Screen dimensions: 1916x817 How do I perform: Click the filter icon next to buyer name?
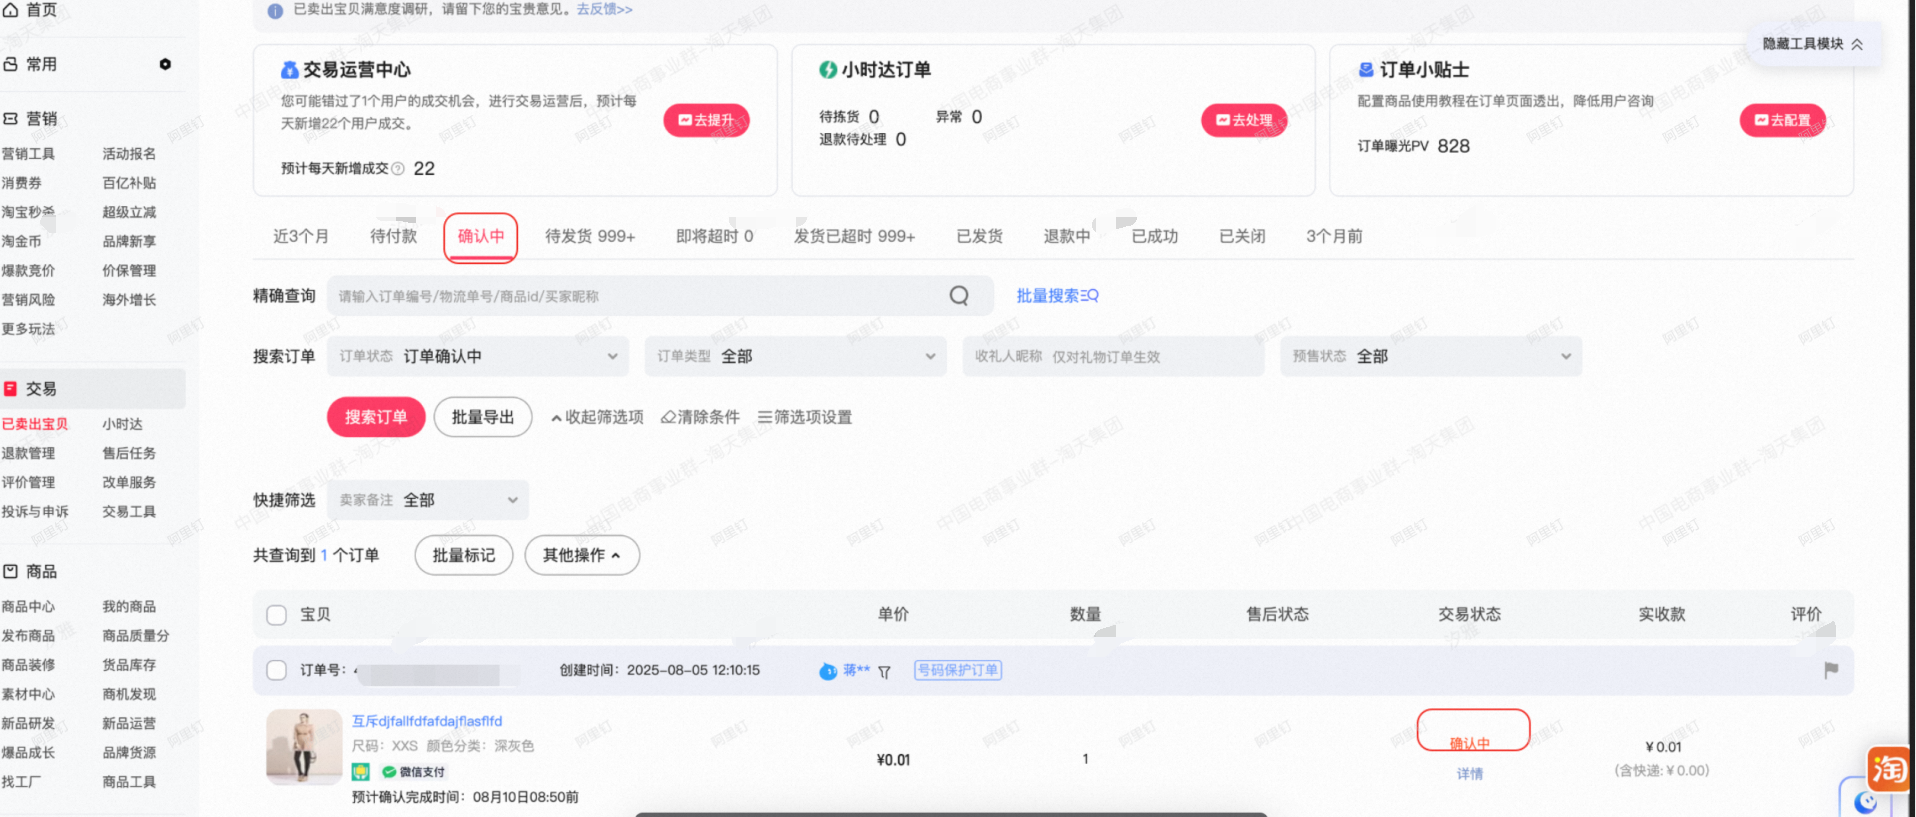click(884, 672)
